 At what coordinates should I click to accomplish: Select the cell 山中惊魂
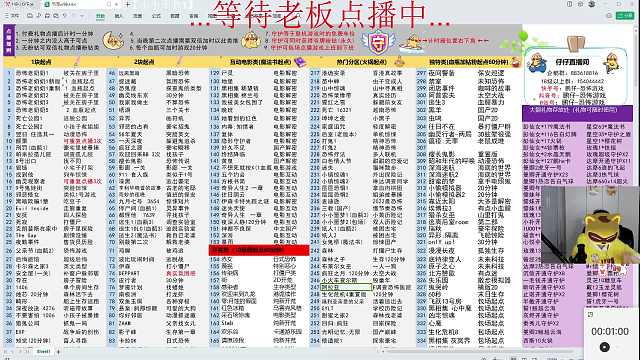tap(333, 88)
